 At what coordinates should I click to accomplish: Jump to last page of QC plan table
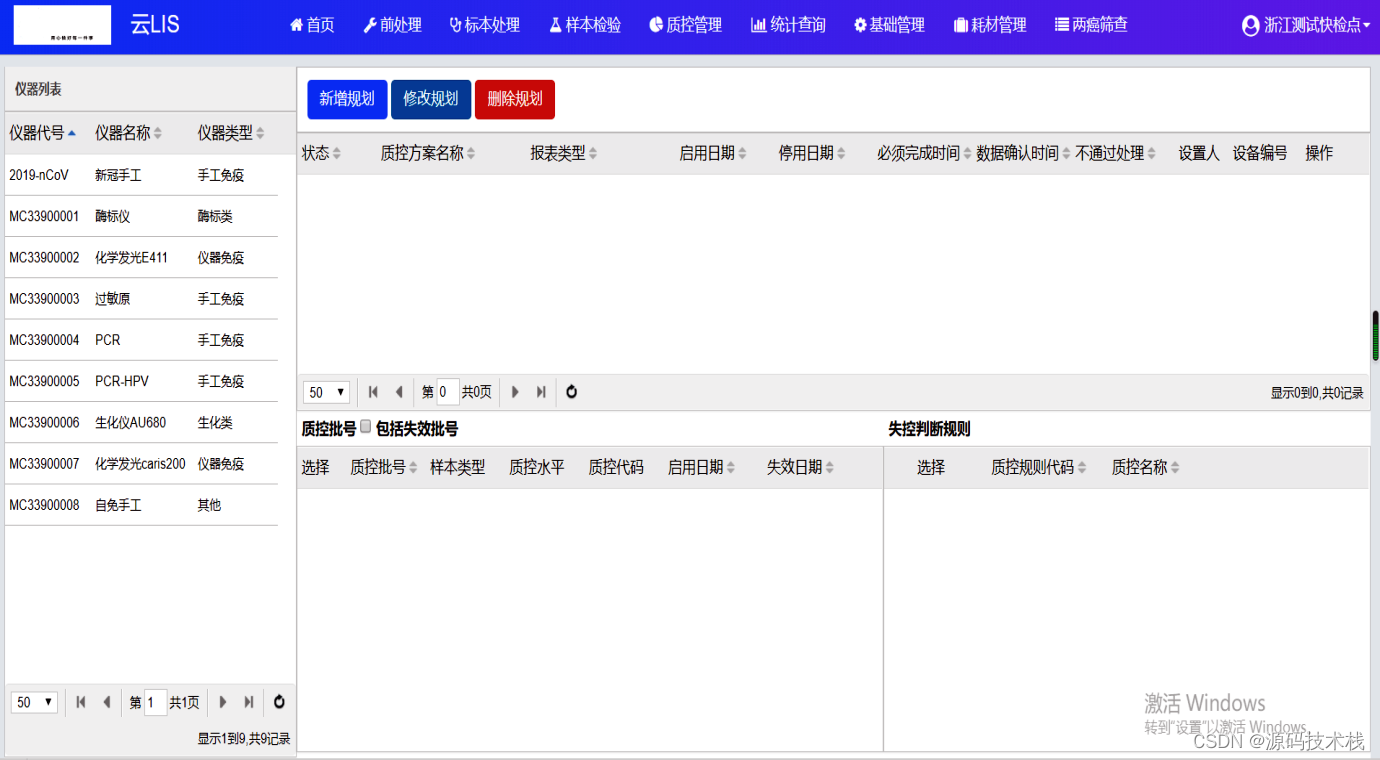541,392
